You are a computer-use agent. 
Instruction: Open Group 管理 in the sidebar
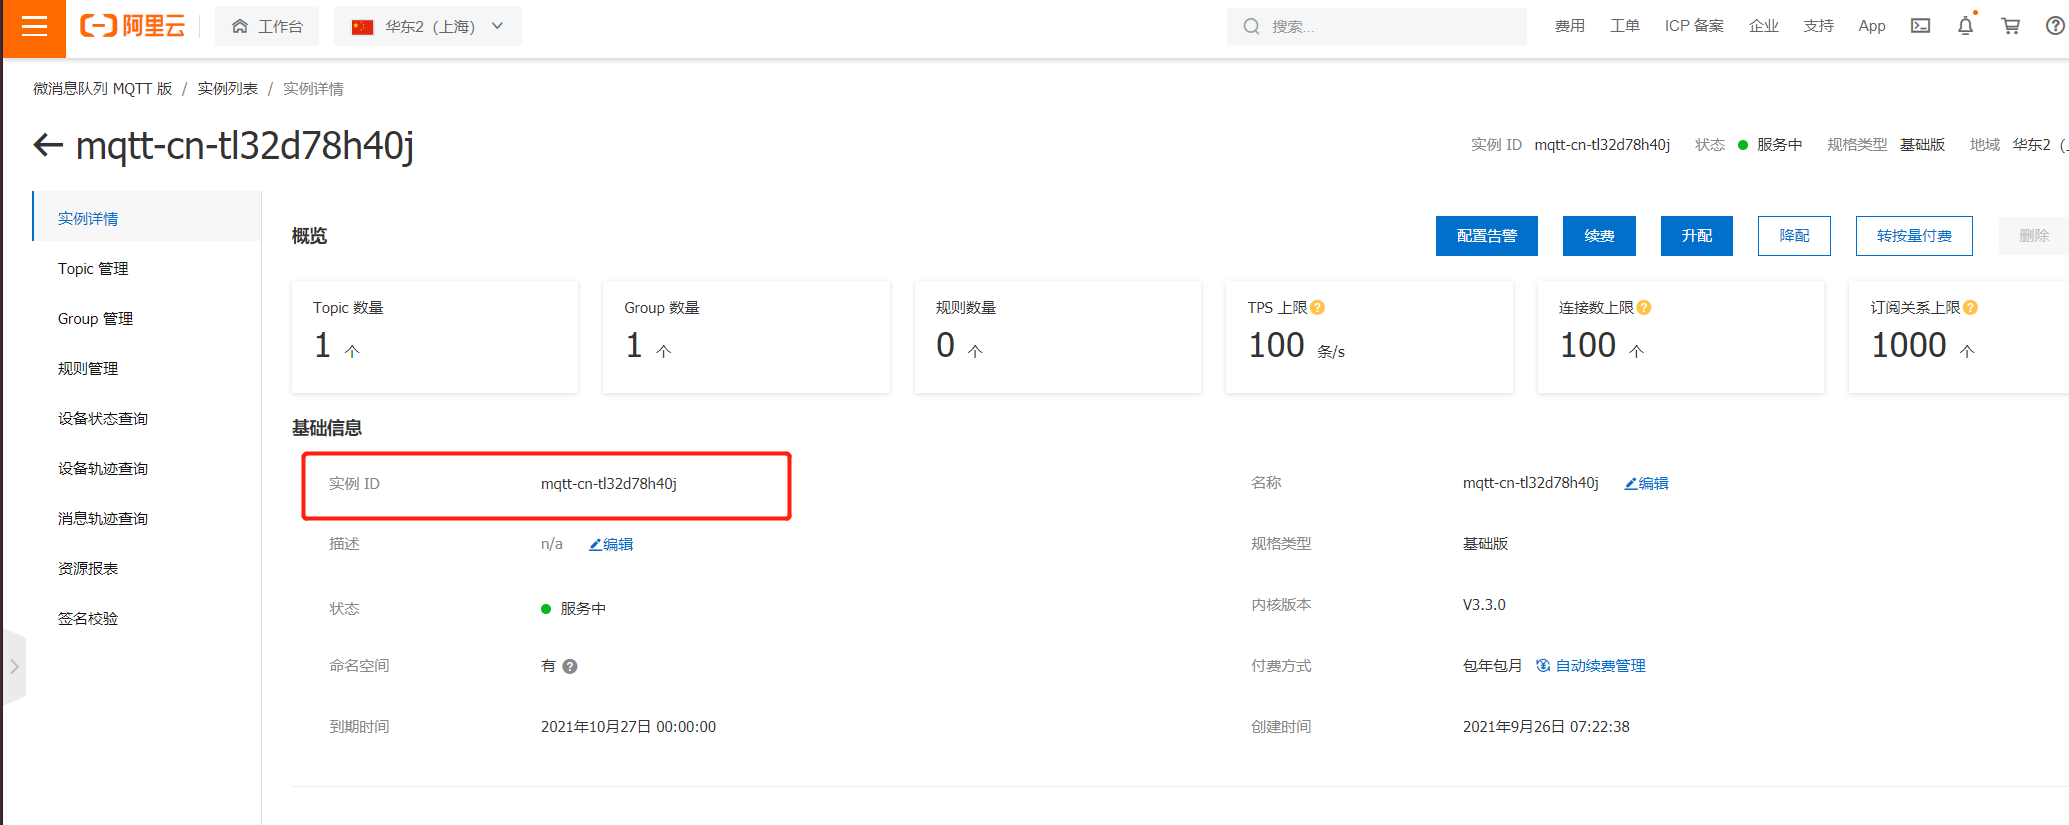[95, 319]
